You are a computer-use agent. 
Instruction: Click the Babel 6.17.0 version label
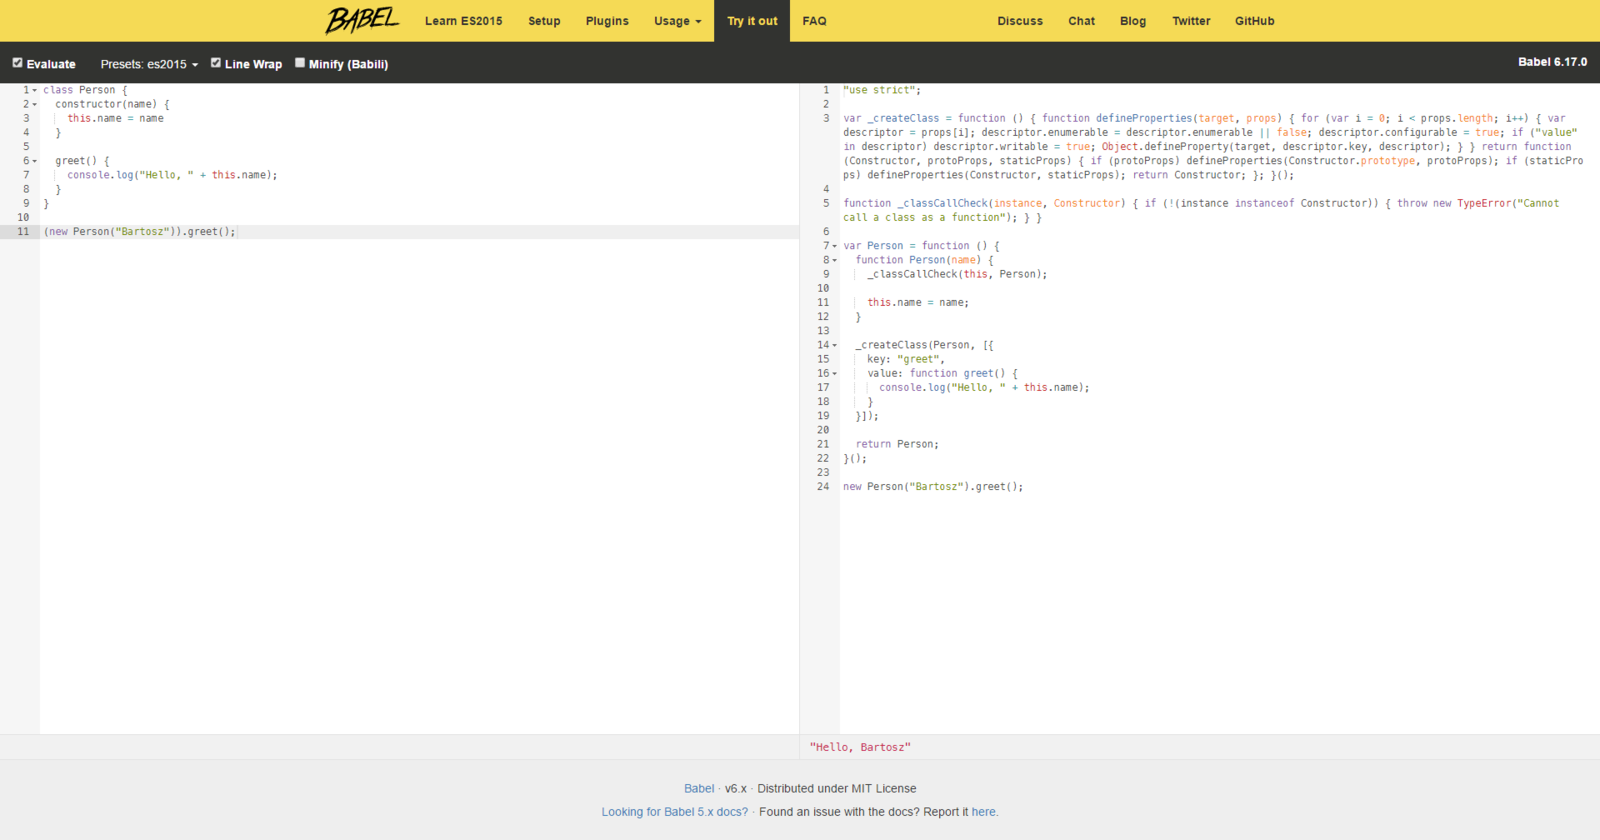pos(1552,62)
